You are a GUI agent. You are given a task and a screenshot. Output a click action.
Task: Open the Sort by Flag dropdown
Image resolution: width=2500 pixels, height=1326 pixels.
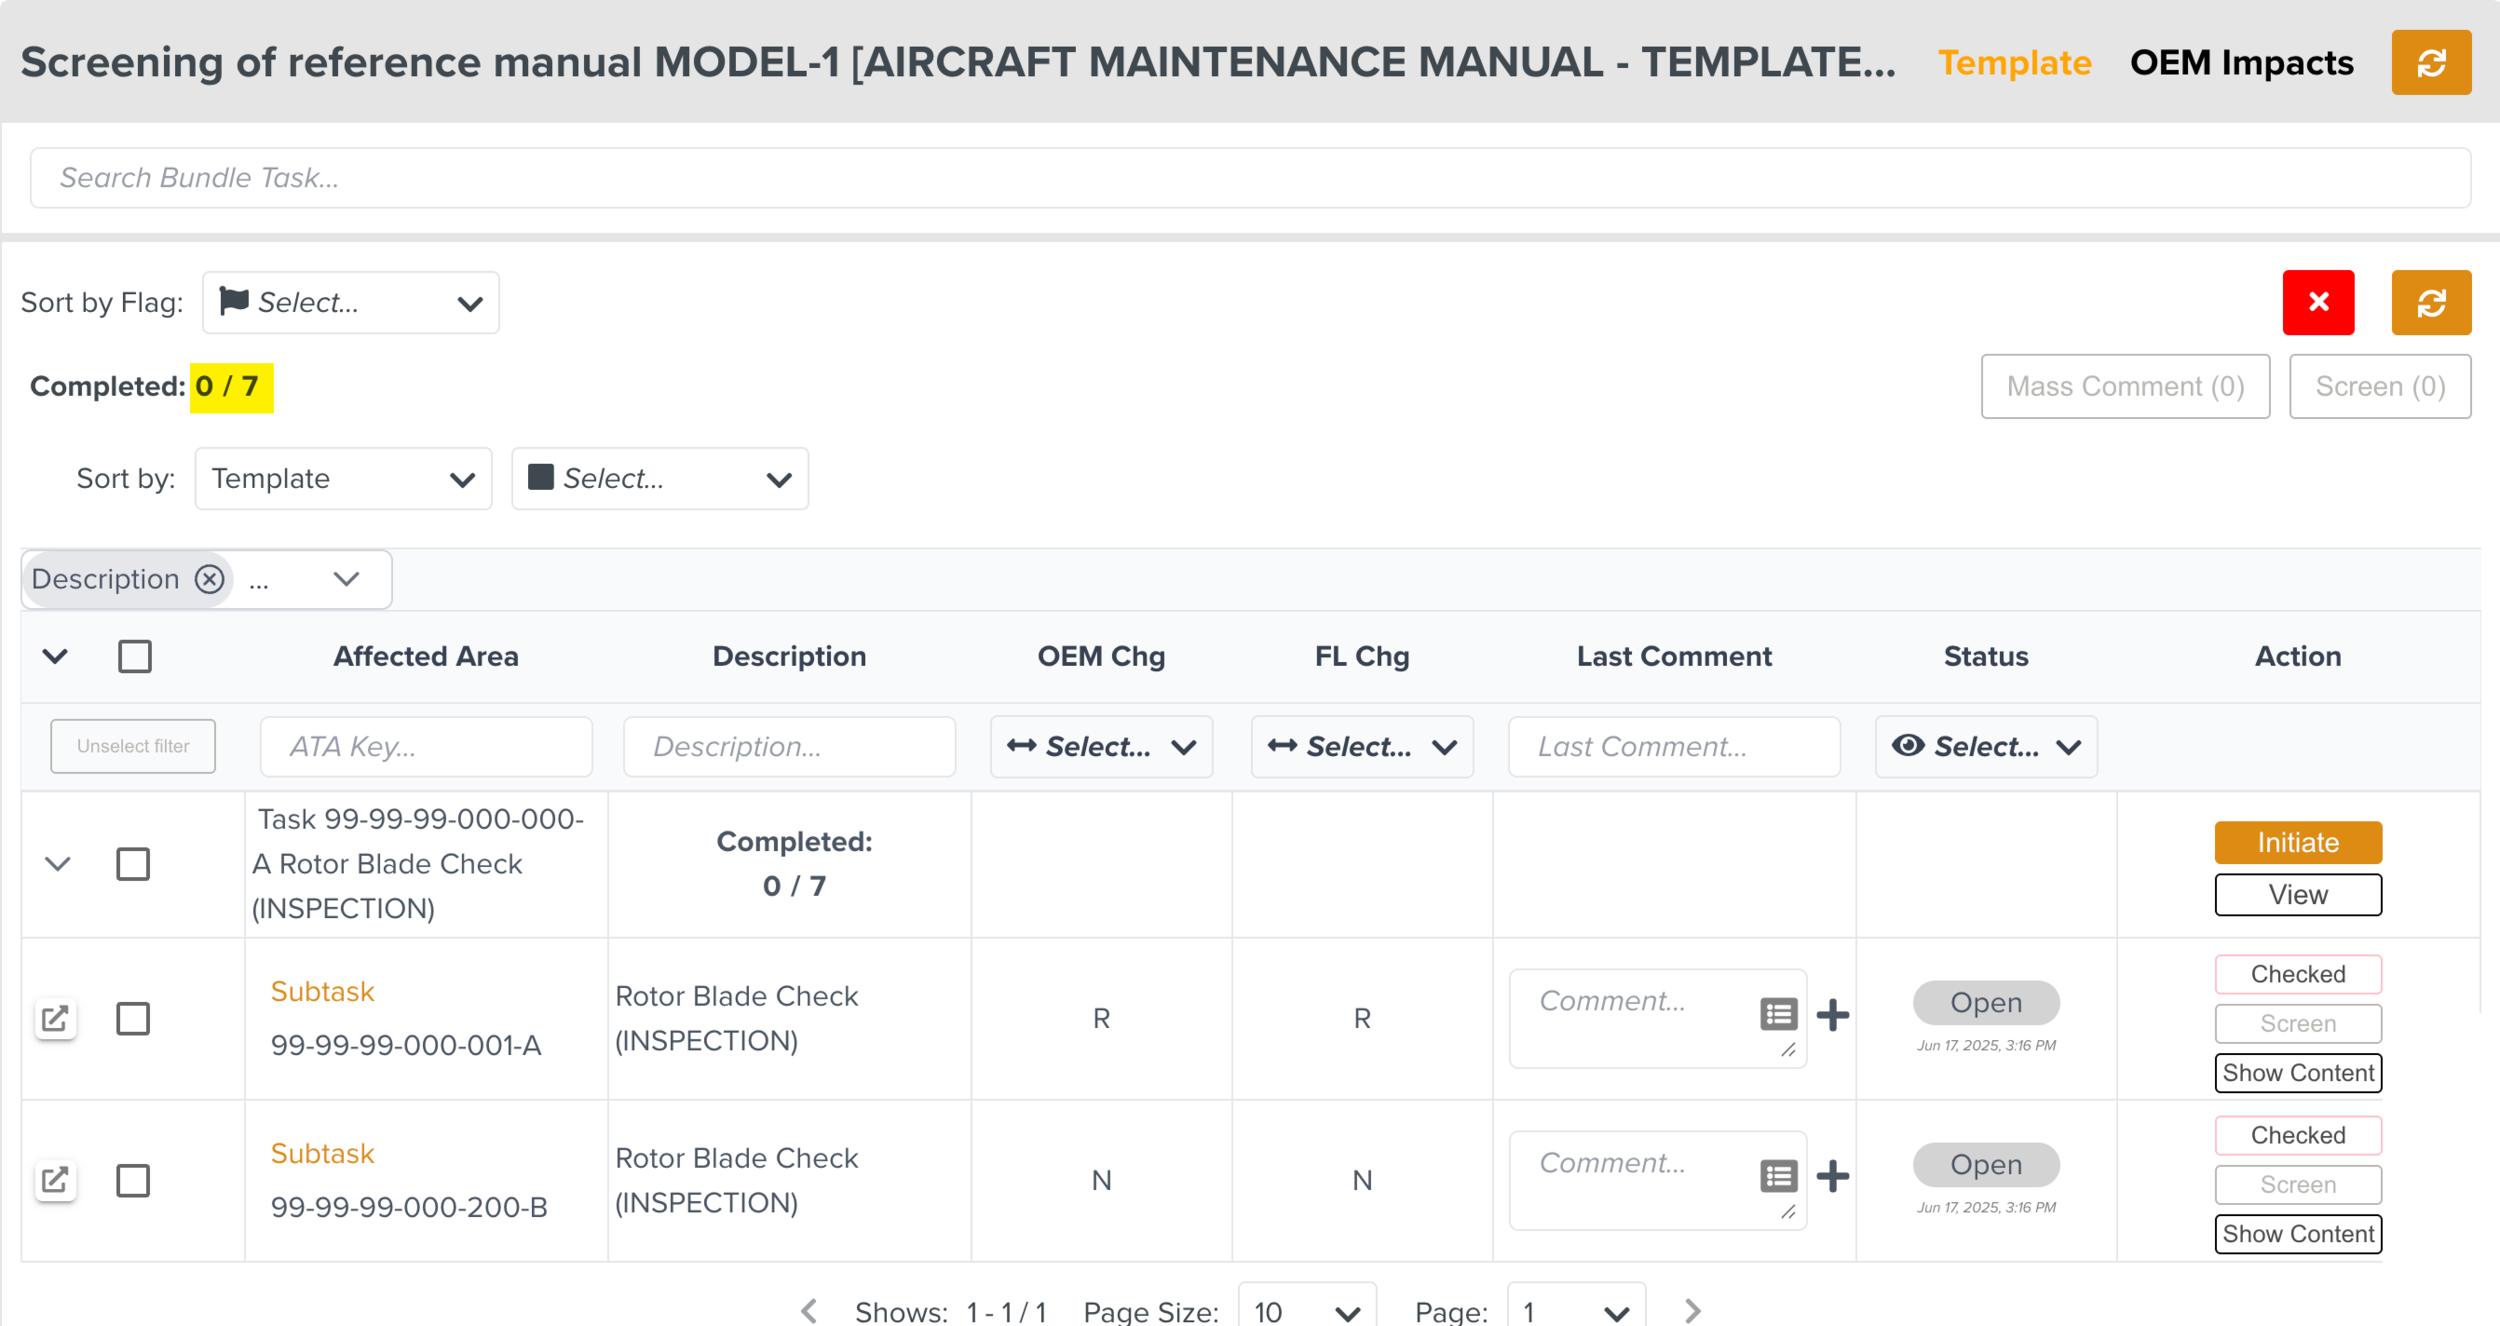(x=350, y=303)
